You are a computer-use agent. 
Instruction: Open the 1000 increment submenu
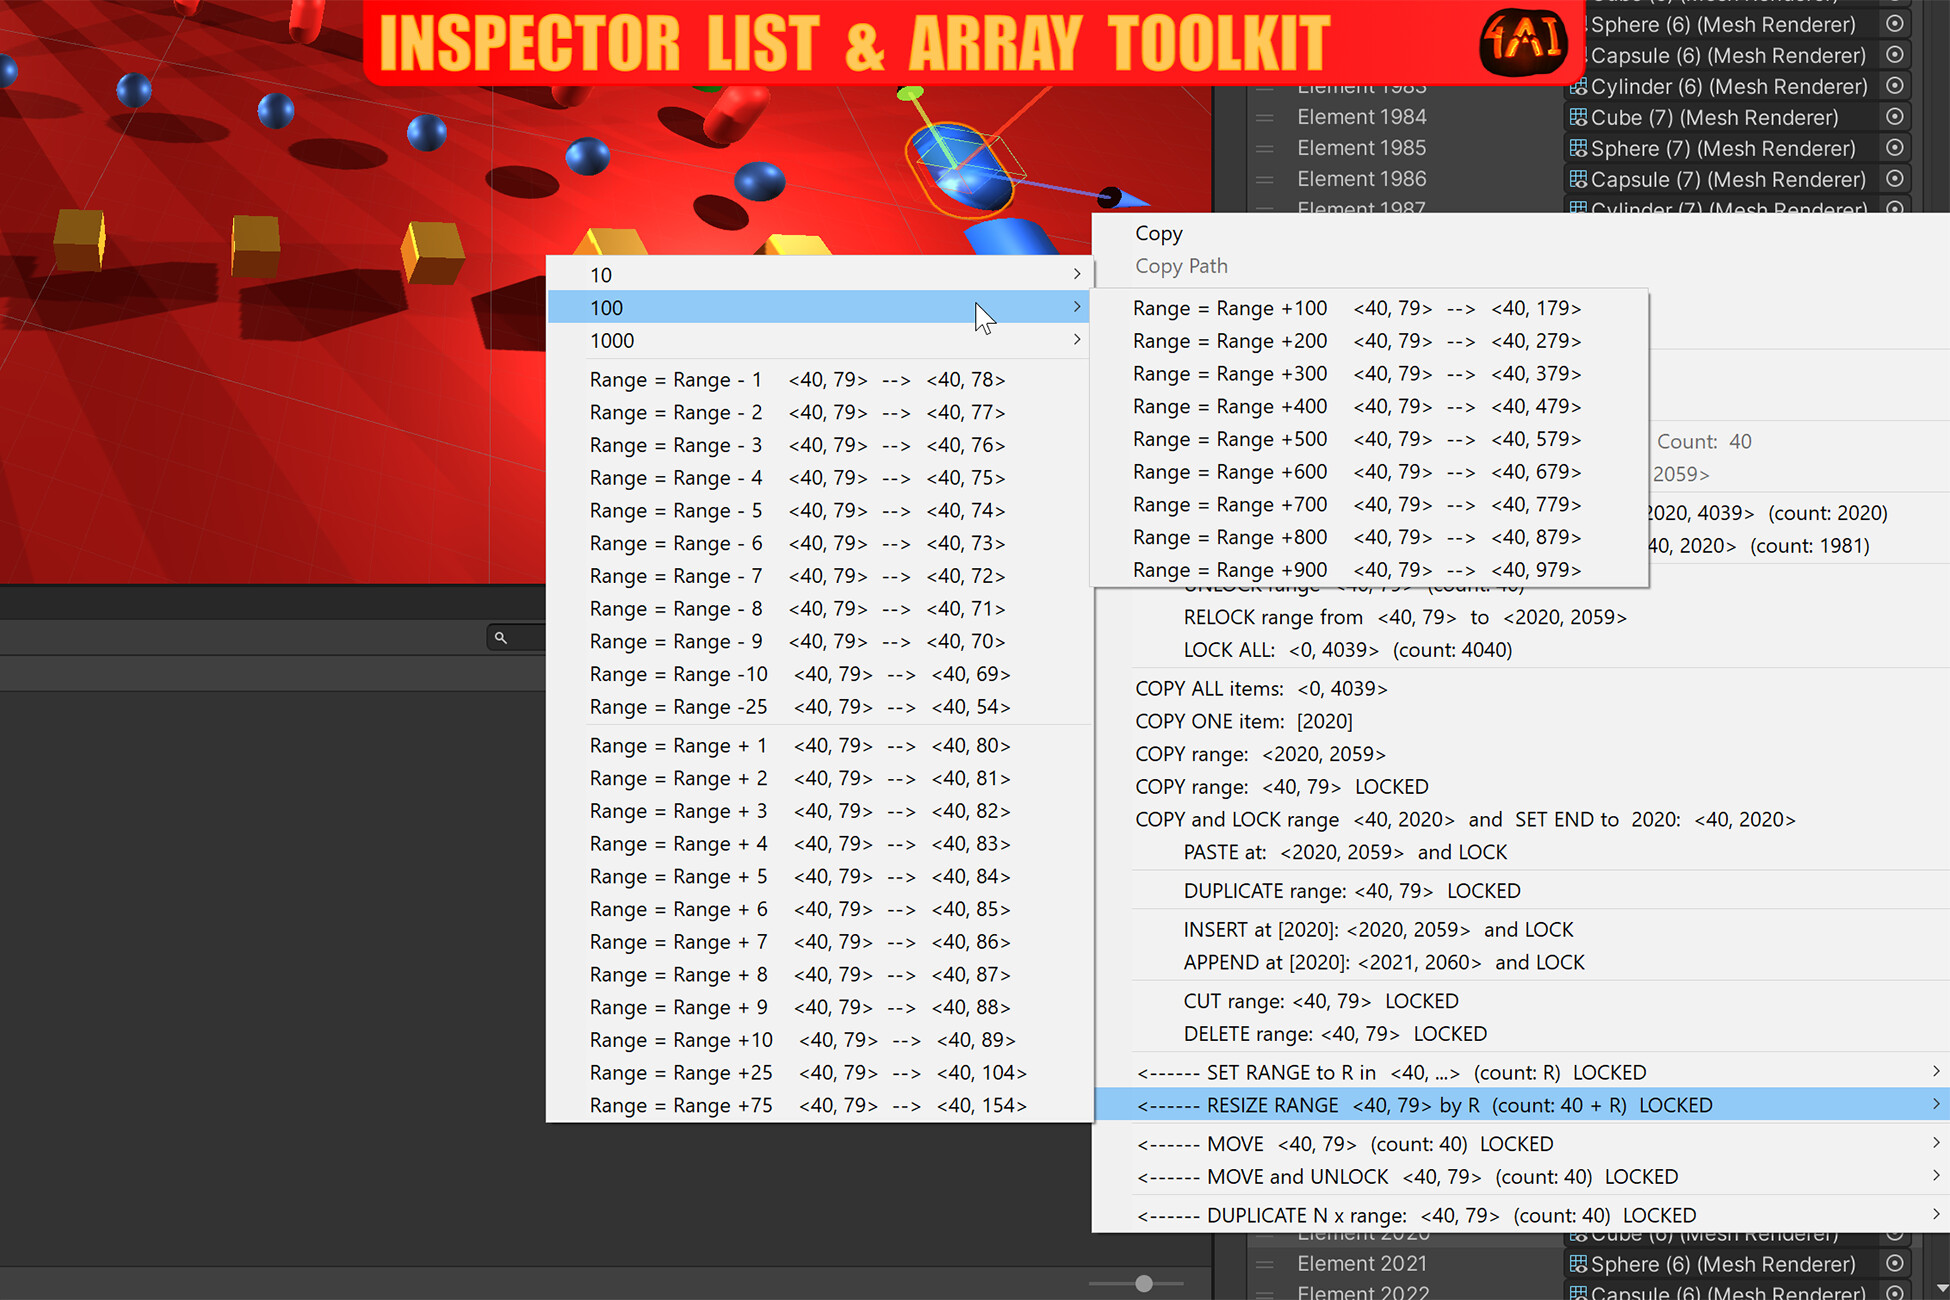(819, 340)
